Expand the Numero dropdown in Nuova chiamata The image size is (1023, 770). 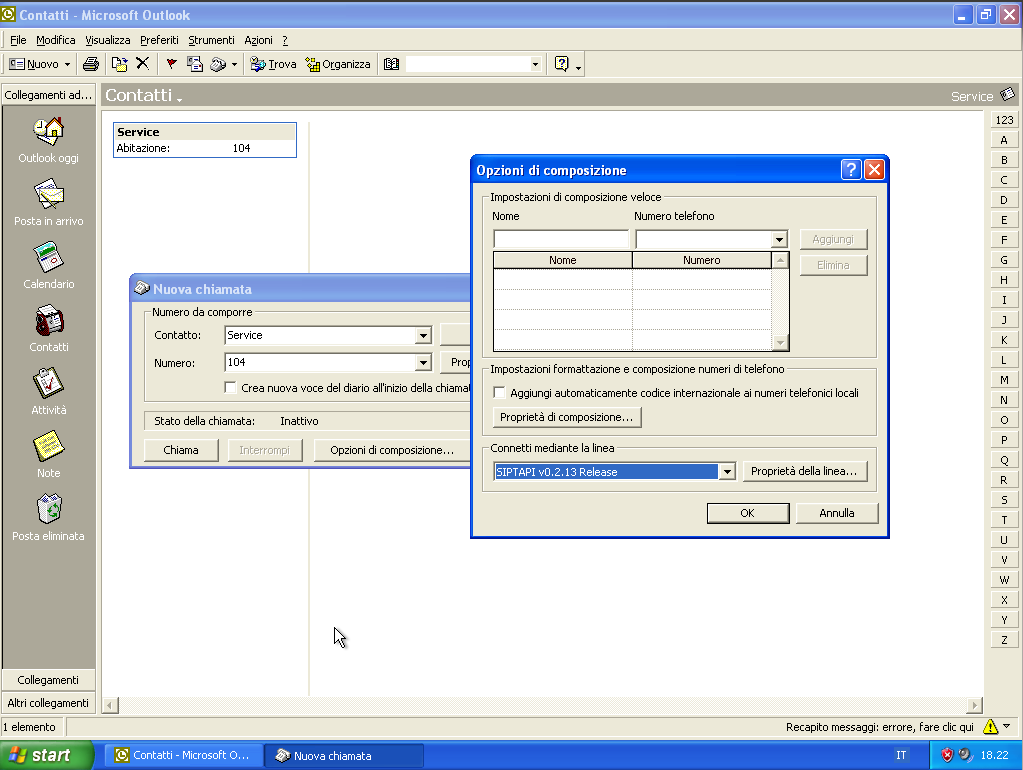(423, 362)
